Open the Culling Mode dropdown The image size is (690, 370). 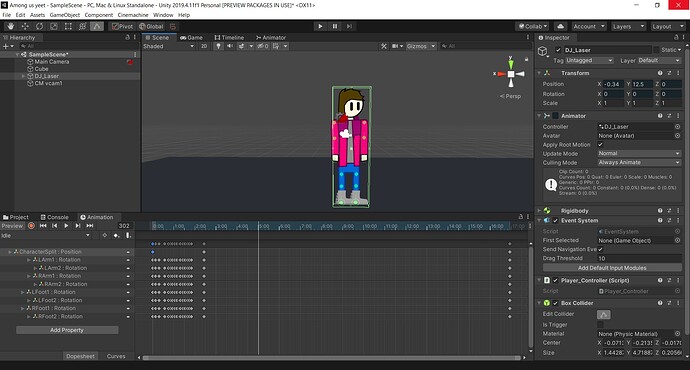(639, 162)
